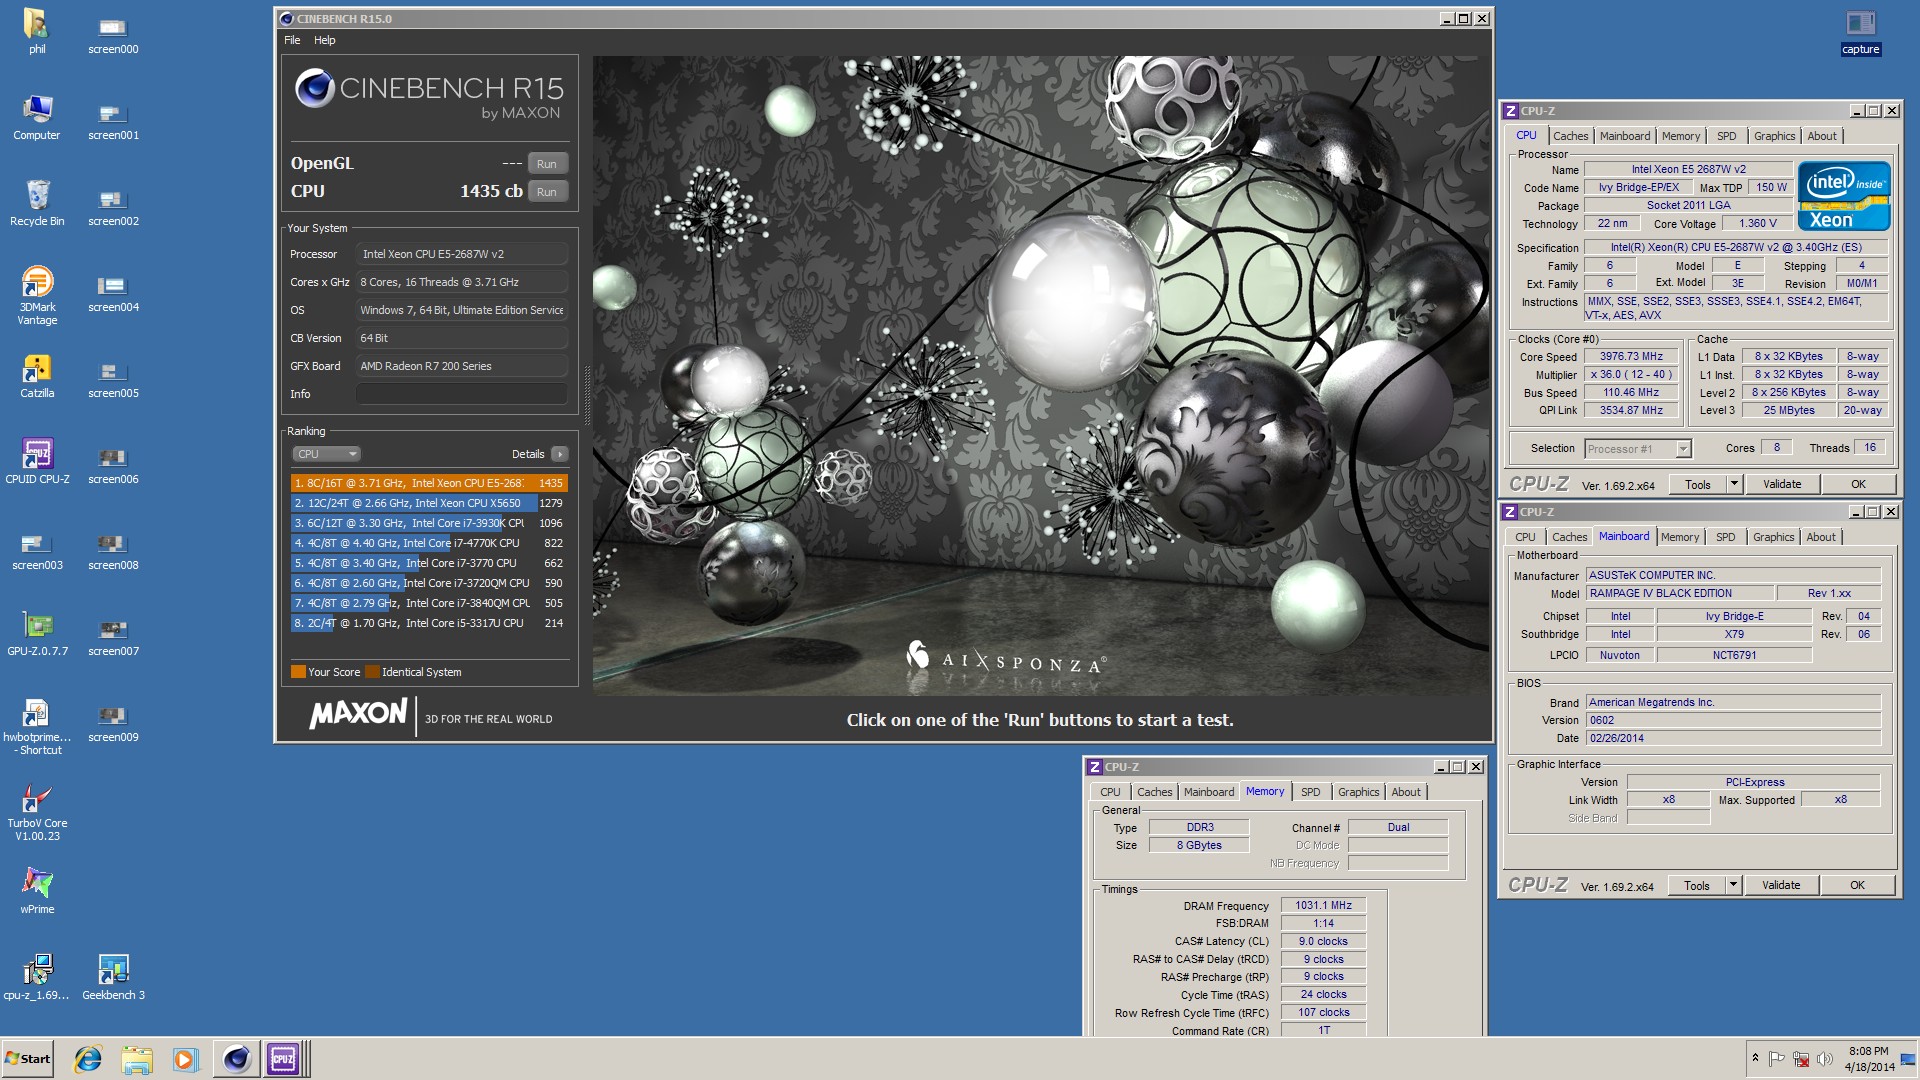Open the capture icon on desktop
1920x1080 pixels.
1860,31
